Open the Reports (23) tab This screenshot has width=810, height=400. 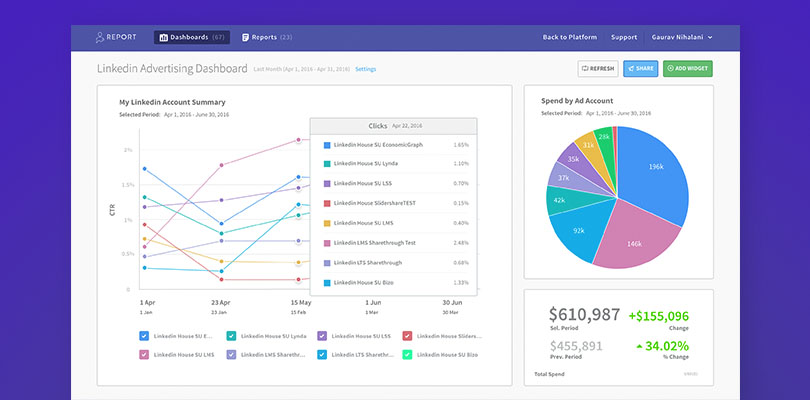[267, 37]
